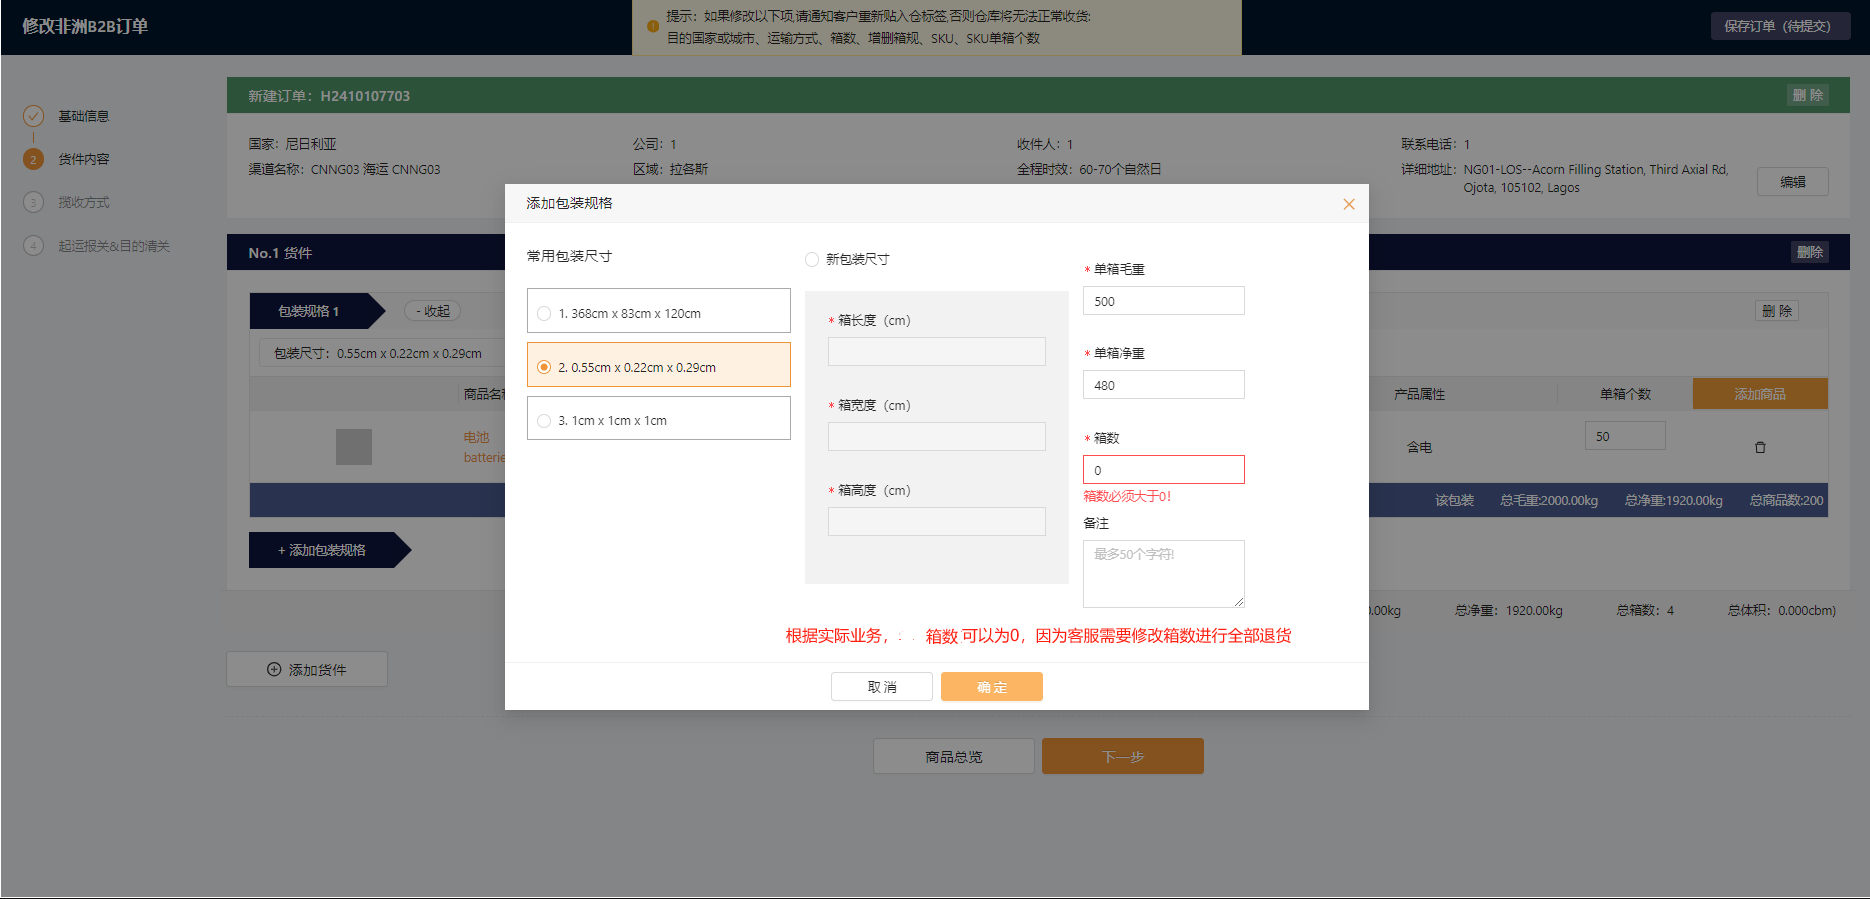Select the 1cm x 1cm x 1cm size option
Image resolution: width=1870 pixels, height=899 pixels.
[544, 420]
